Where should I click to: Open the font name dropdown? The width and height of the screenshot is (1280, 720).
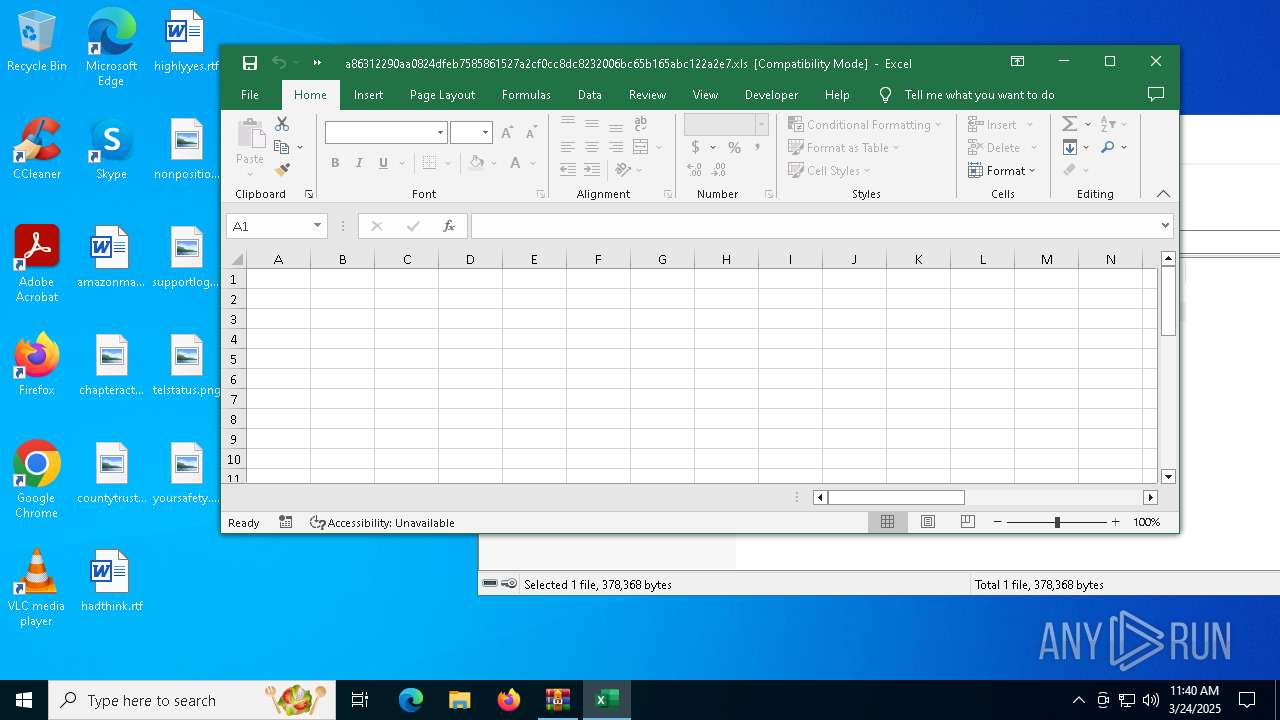(x=440, y=133)
